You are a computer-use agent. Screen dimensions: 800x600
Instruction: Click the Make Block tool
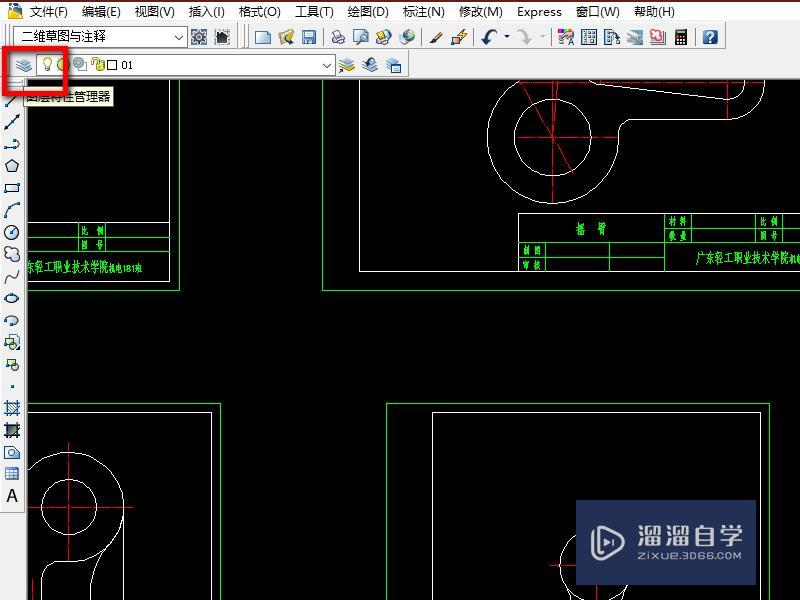(x=12, y=364)
